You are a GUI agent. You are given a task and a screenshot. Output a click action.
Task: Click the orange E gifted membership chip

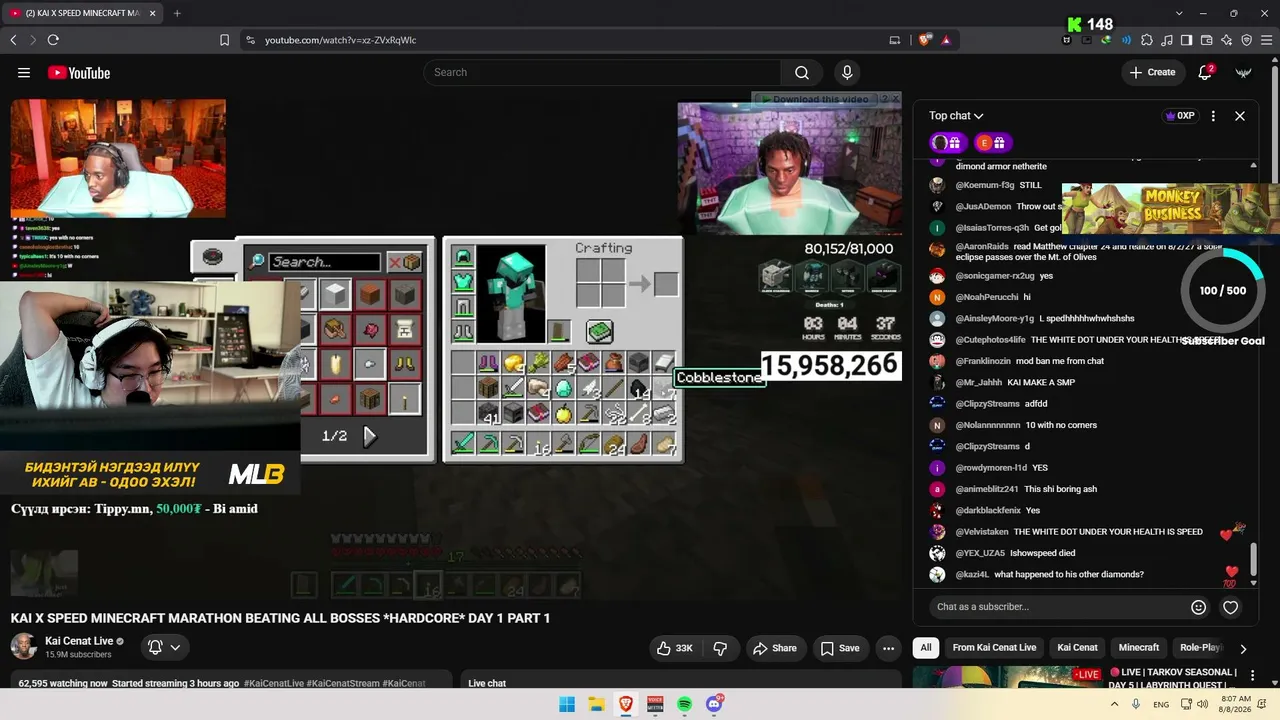[992, 142]
